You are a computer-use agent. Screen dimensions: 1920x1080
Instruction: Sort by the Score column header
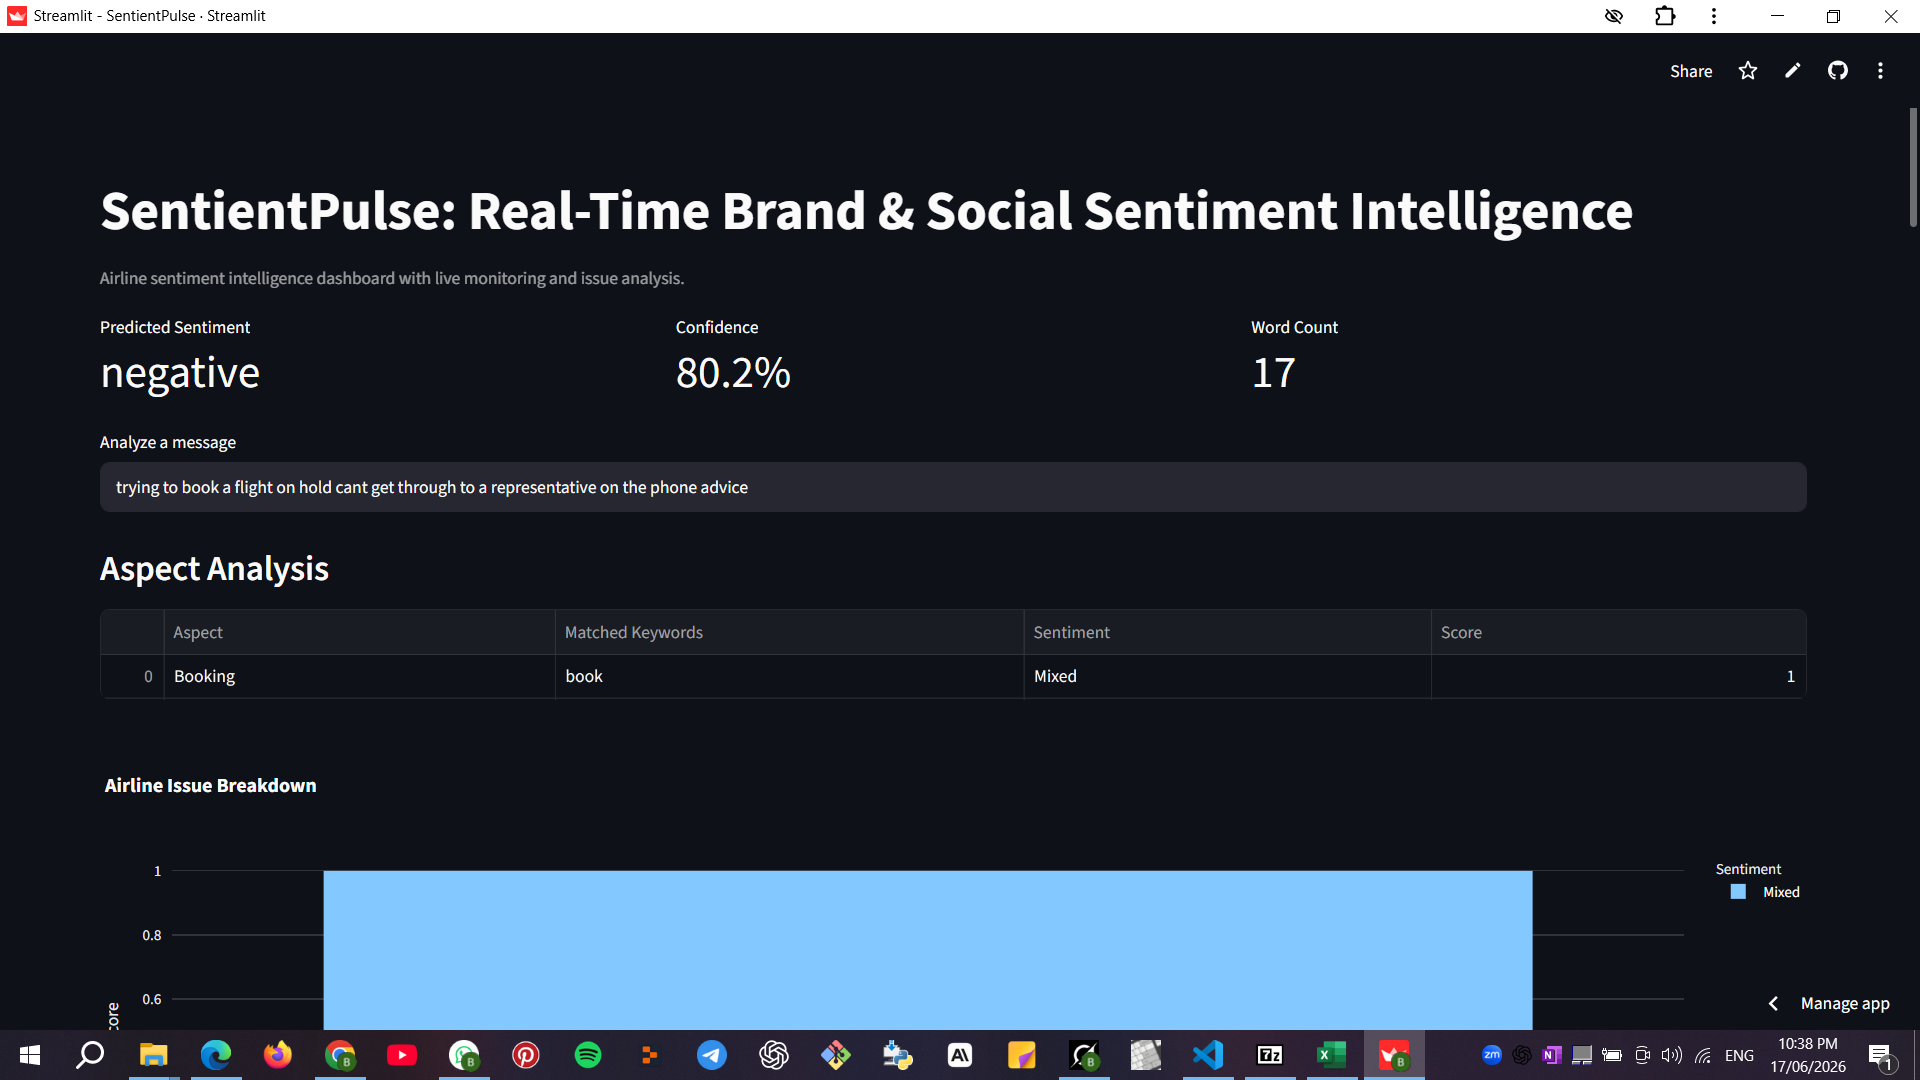point(1618,632)
